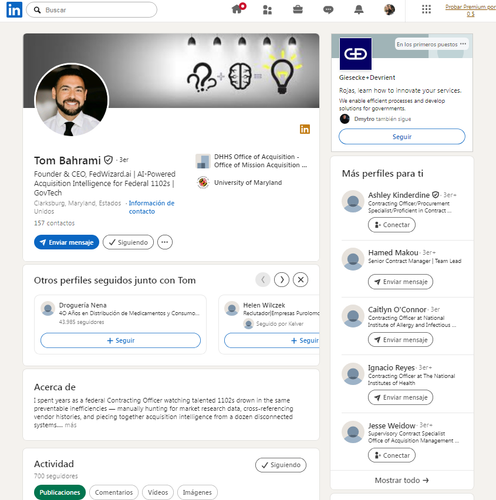Click the University of Maryland logo icon
This screenshot has width=496, height=500.
pyautogui.click(x=203, y=182)
